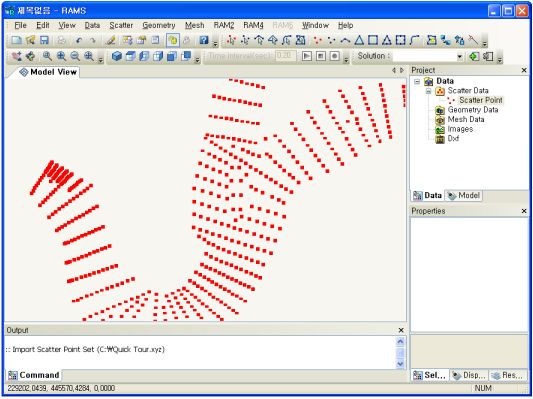Click the square with vertex nodes tool
The height and width of the screenshot is (399, 533).
401,40
